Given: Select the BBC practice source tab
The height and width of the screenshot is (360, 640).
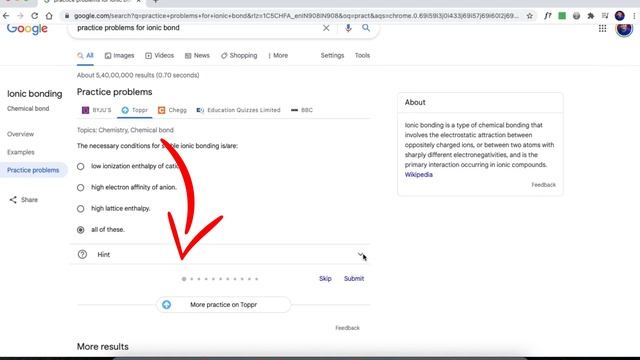Looking at the screenshot, I should tap(302, 110).
